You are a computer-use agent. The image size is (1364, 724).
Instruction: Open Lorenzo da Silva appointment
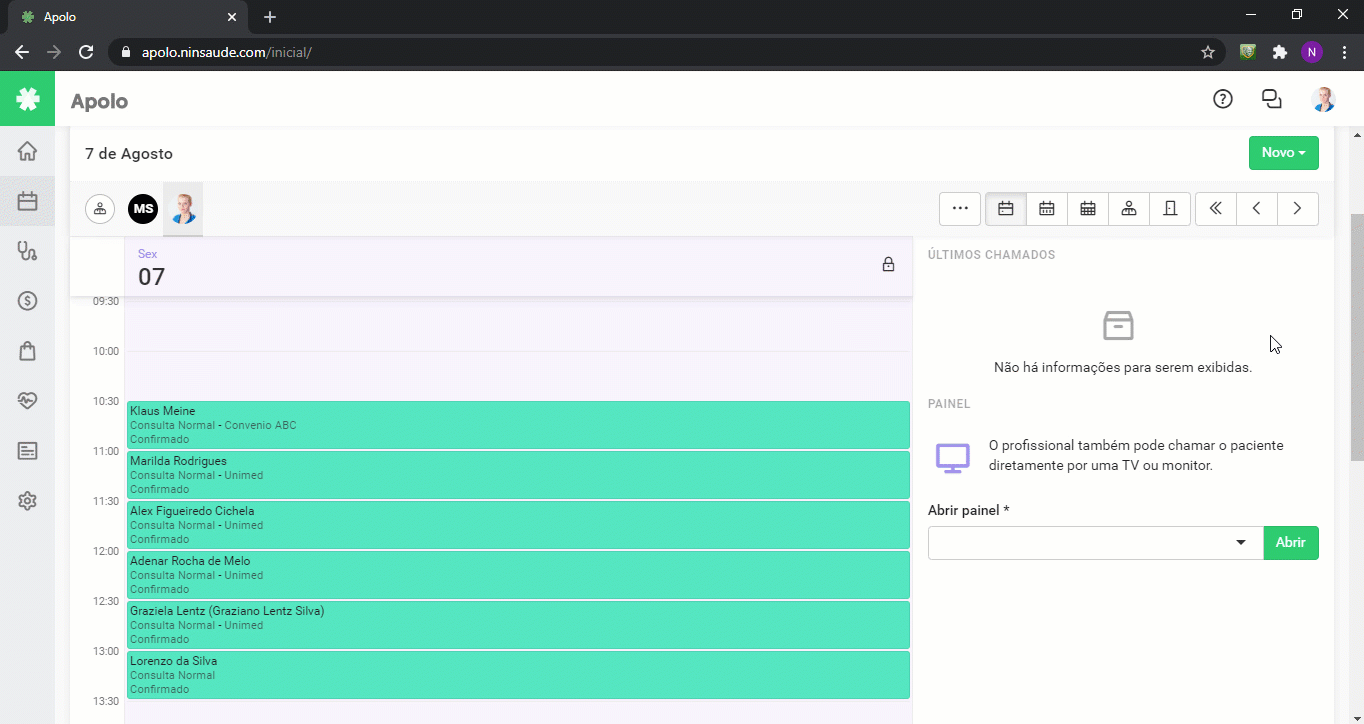point(518,675)
